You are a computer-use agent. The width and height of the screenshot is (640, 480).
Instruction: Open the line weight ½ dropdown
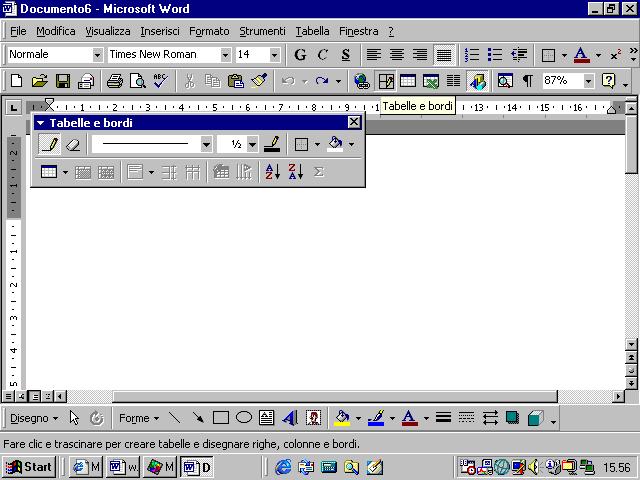(253, 144)
